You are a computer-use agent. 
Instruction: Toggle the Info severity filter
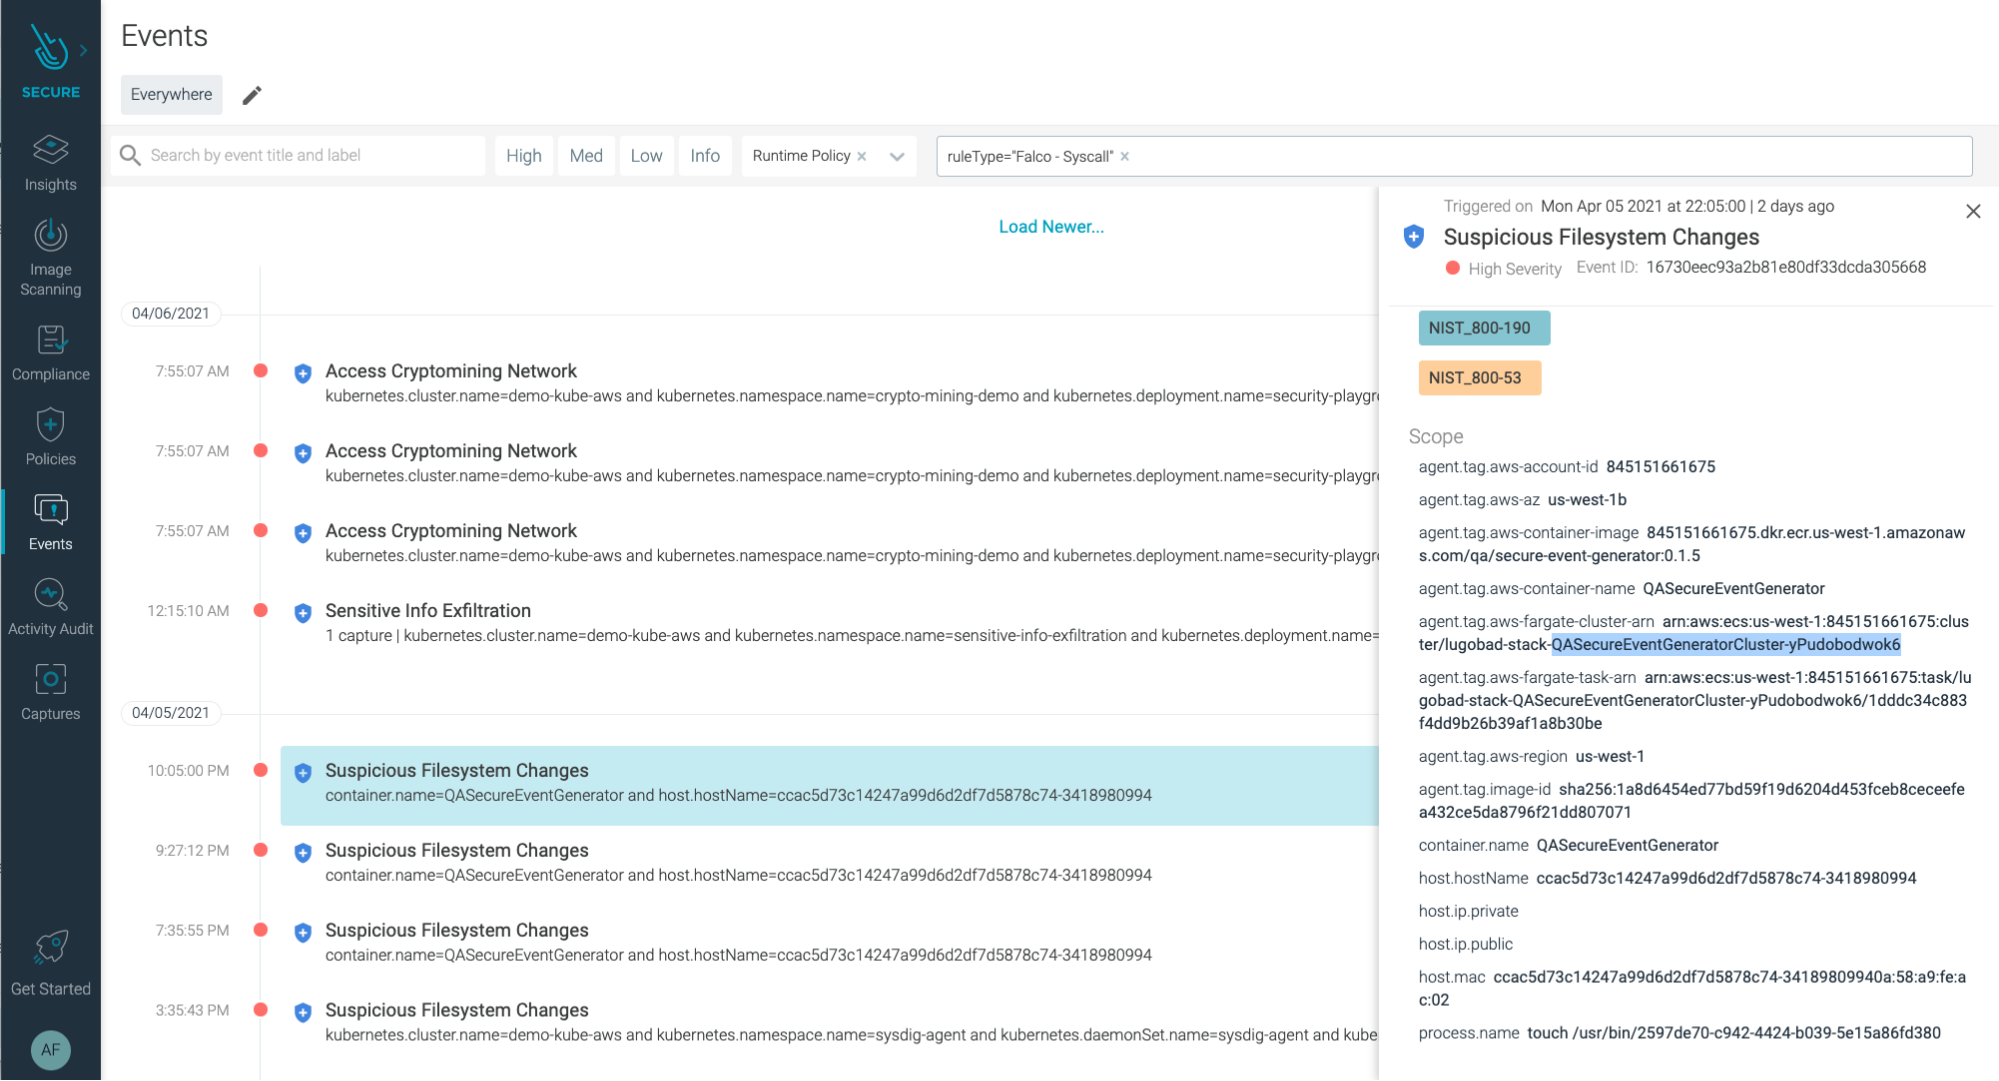pyautogui.click(x=704, y=156)
